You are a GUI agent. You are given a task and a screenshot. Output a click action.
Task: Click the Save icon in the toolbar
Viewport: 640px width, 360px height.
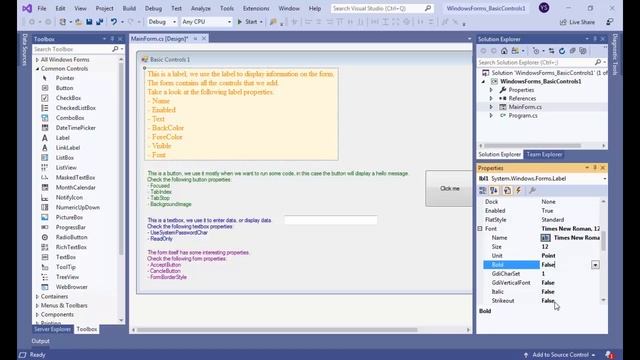coord(89,22)
